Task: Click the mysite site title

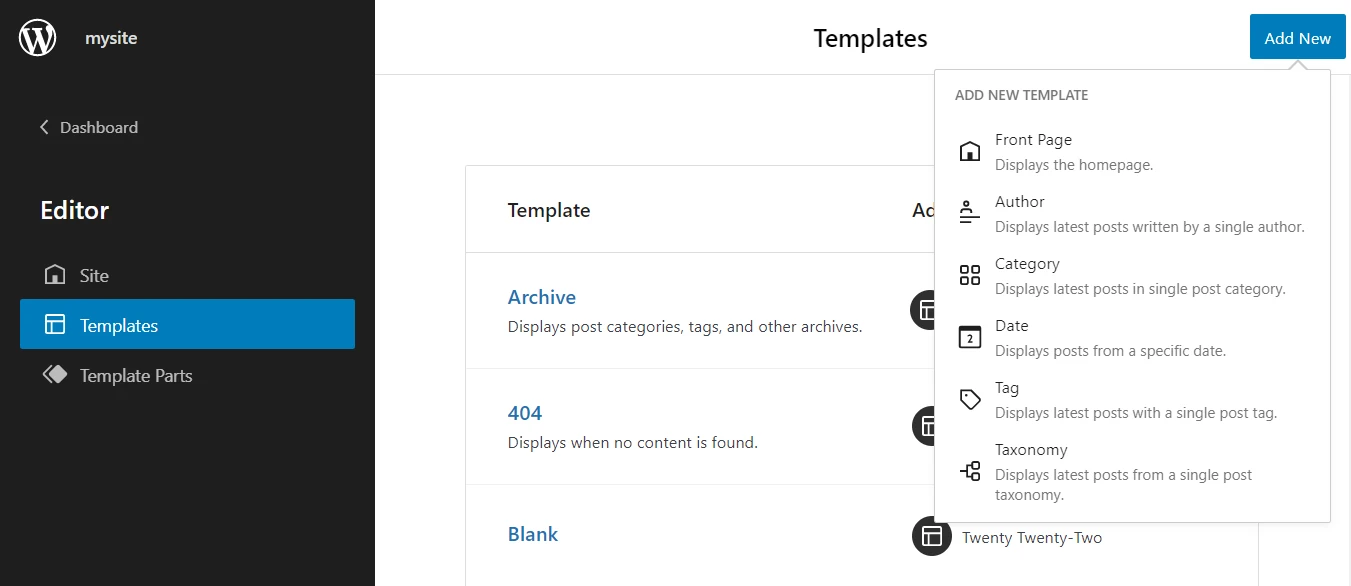Action: click(x=111, y=38)
